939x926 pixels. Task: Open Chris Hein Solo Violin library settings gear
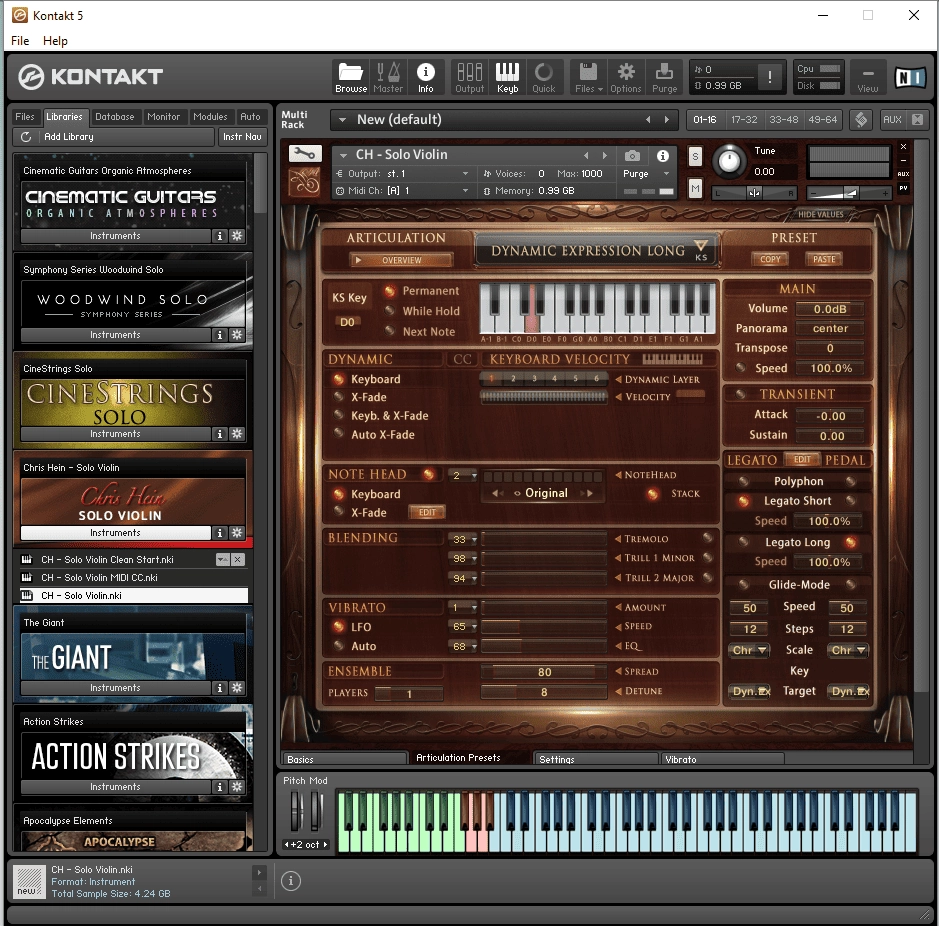pos(237,532)
